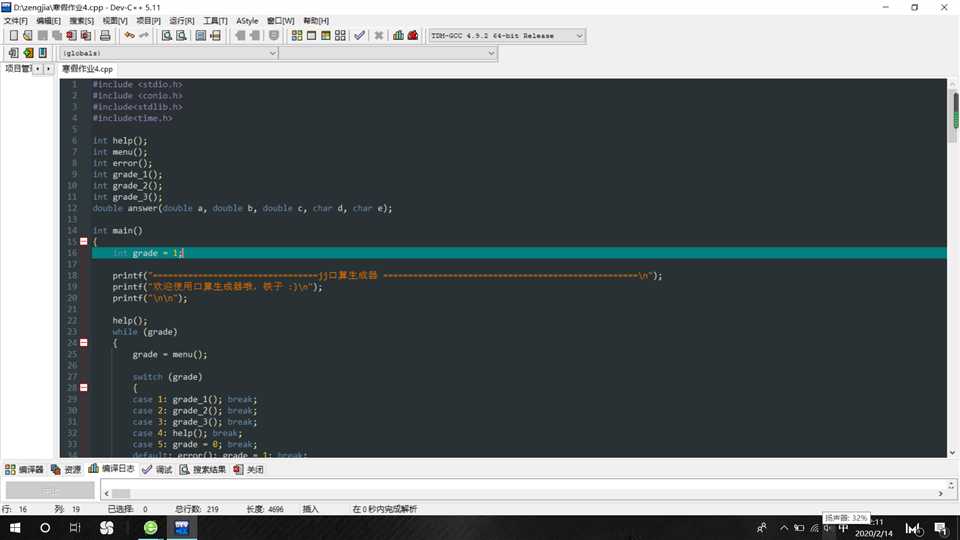
Task: Click the Close All files toolbar icon
Action: (x=86, y=36)
